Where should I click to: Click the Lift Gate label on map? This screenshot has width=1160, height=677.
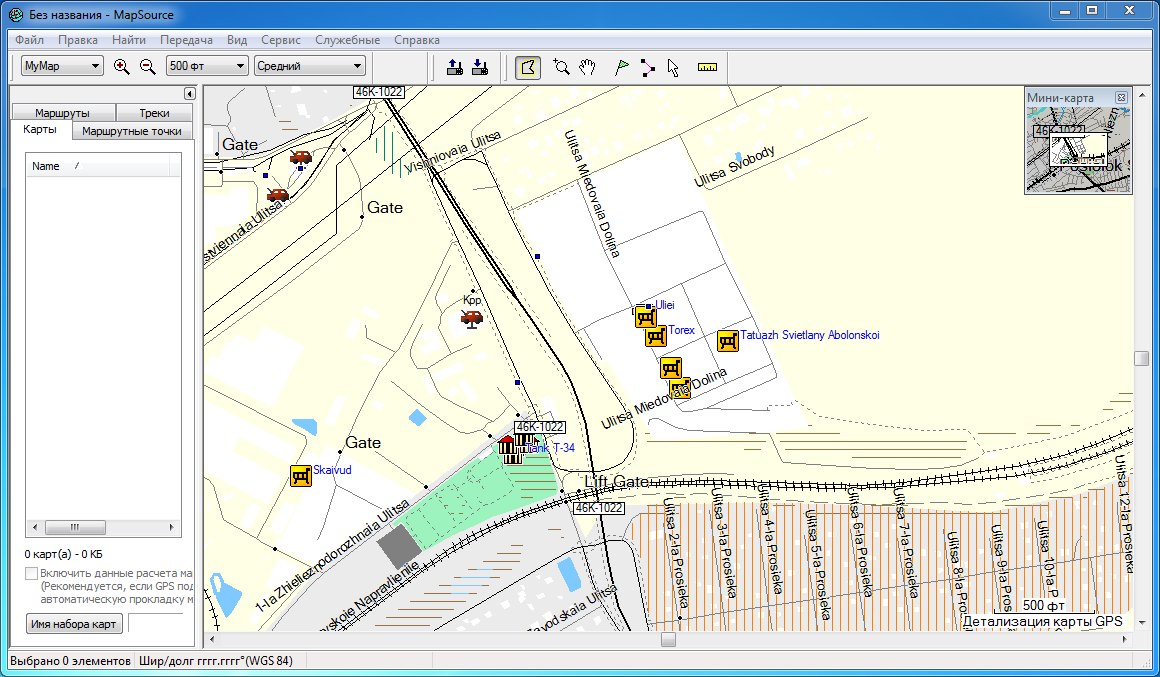(x=616, y=482)
